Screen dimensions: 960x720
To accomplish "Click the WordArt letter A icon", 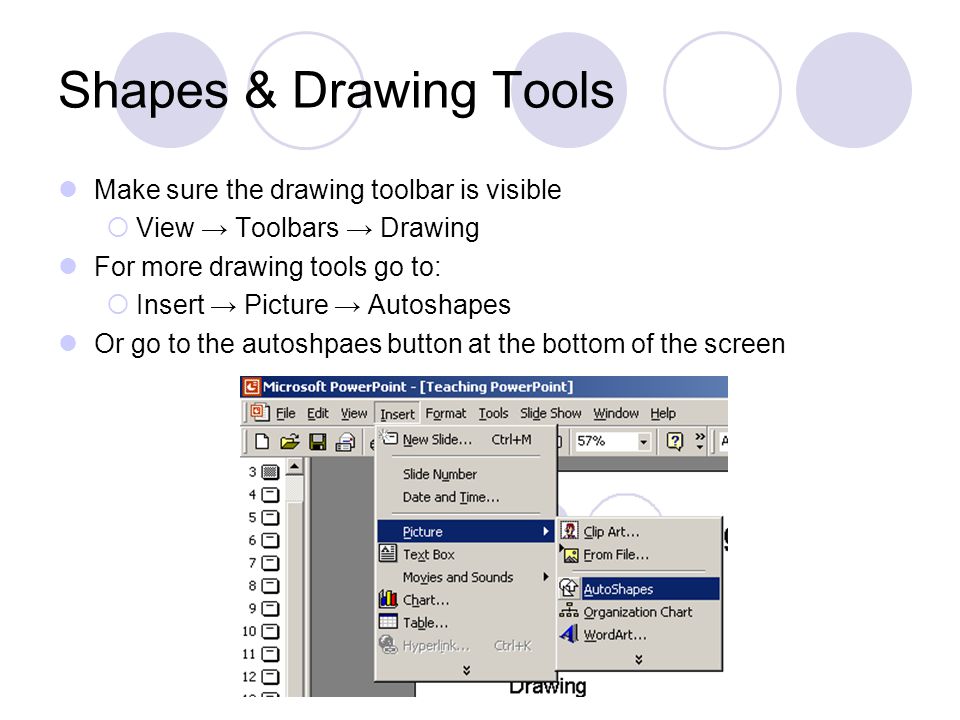I will pos(569,634).
